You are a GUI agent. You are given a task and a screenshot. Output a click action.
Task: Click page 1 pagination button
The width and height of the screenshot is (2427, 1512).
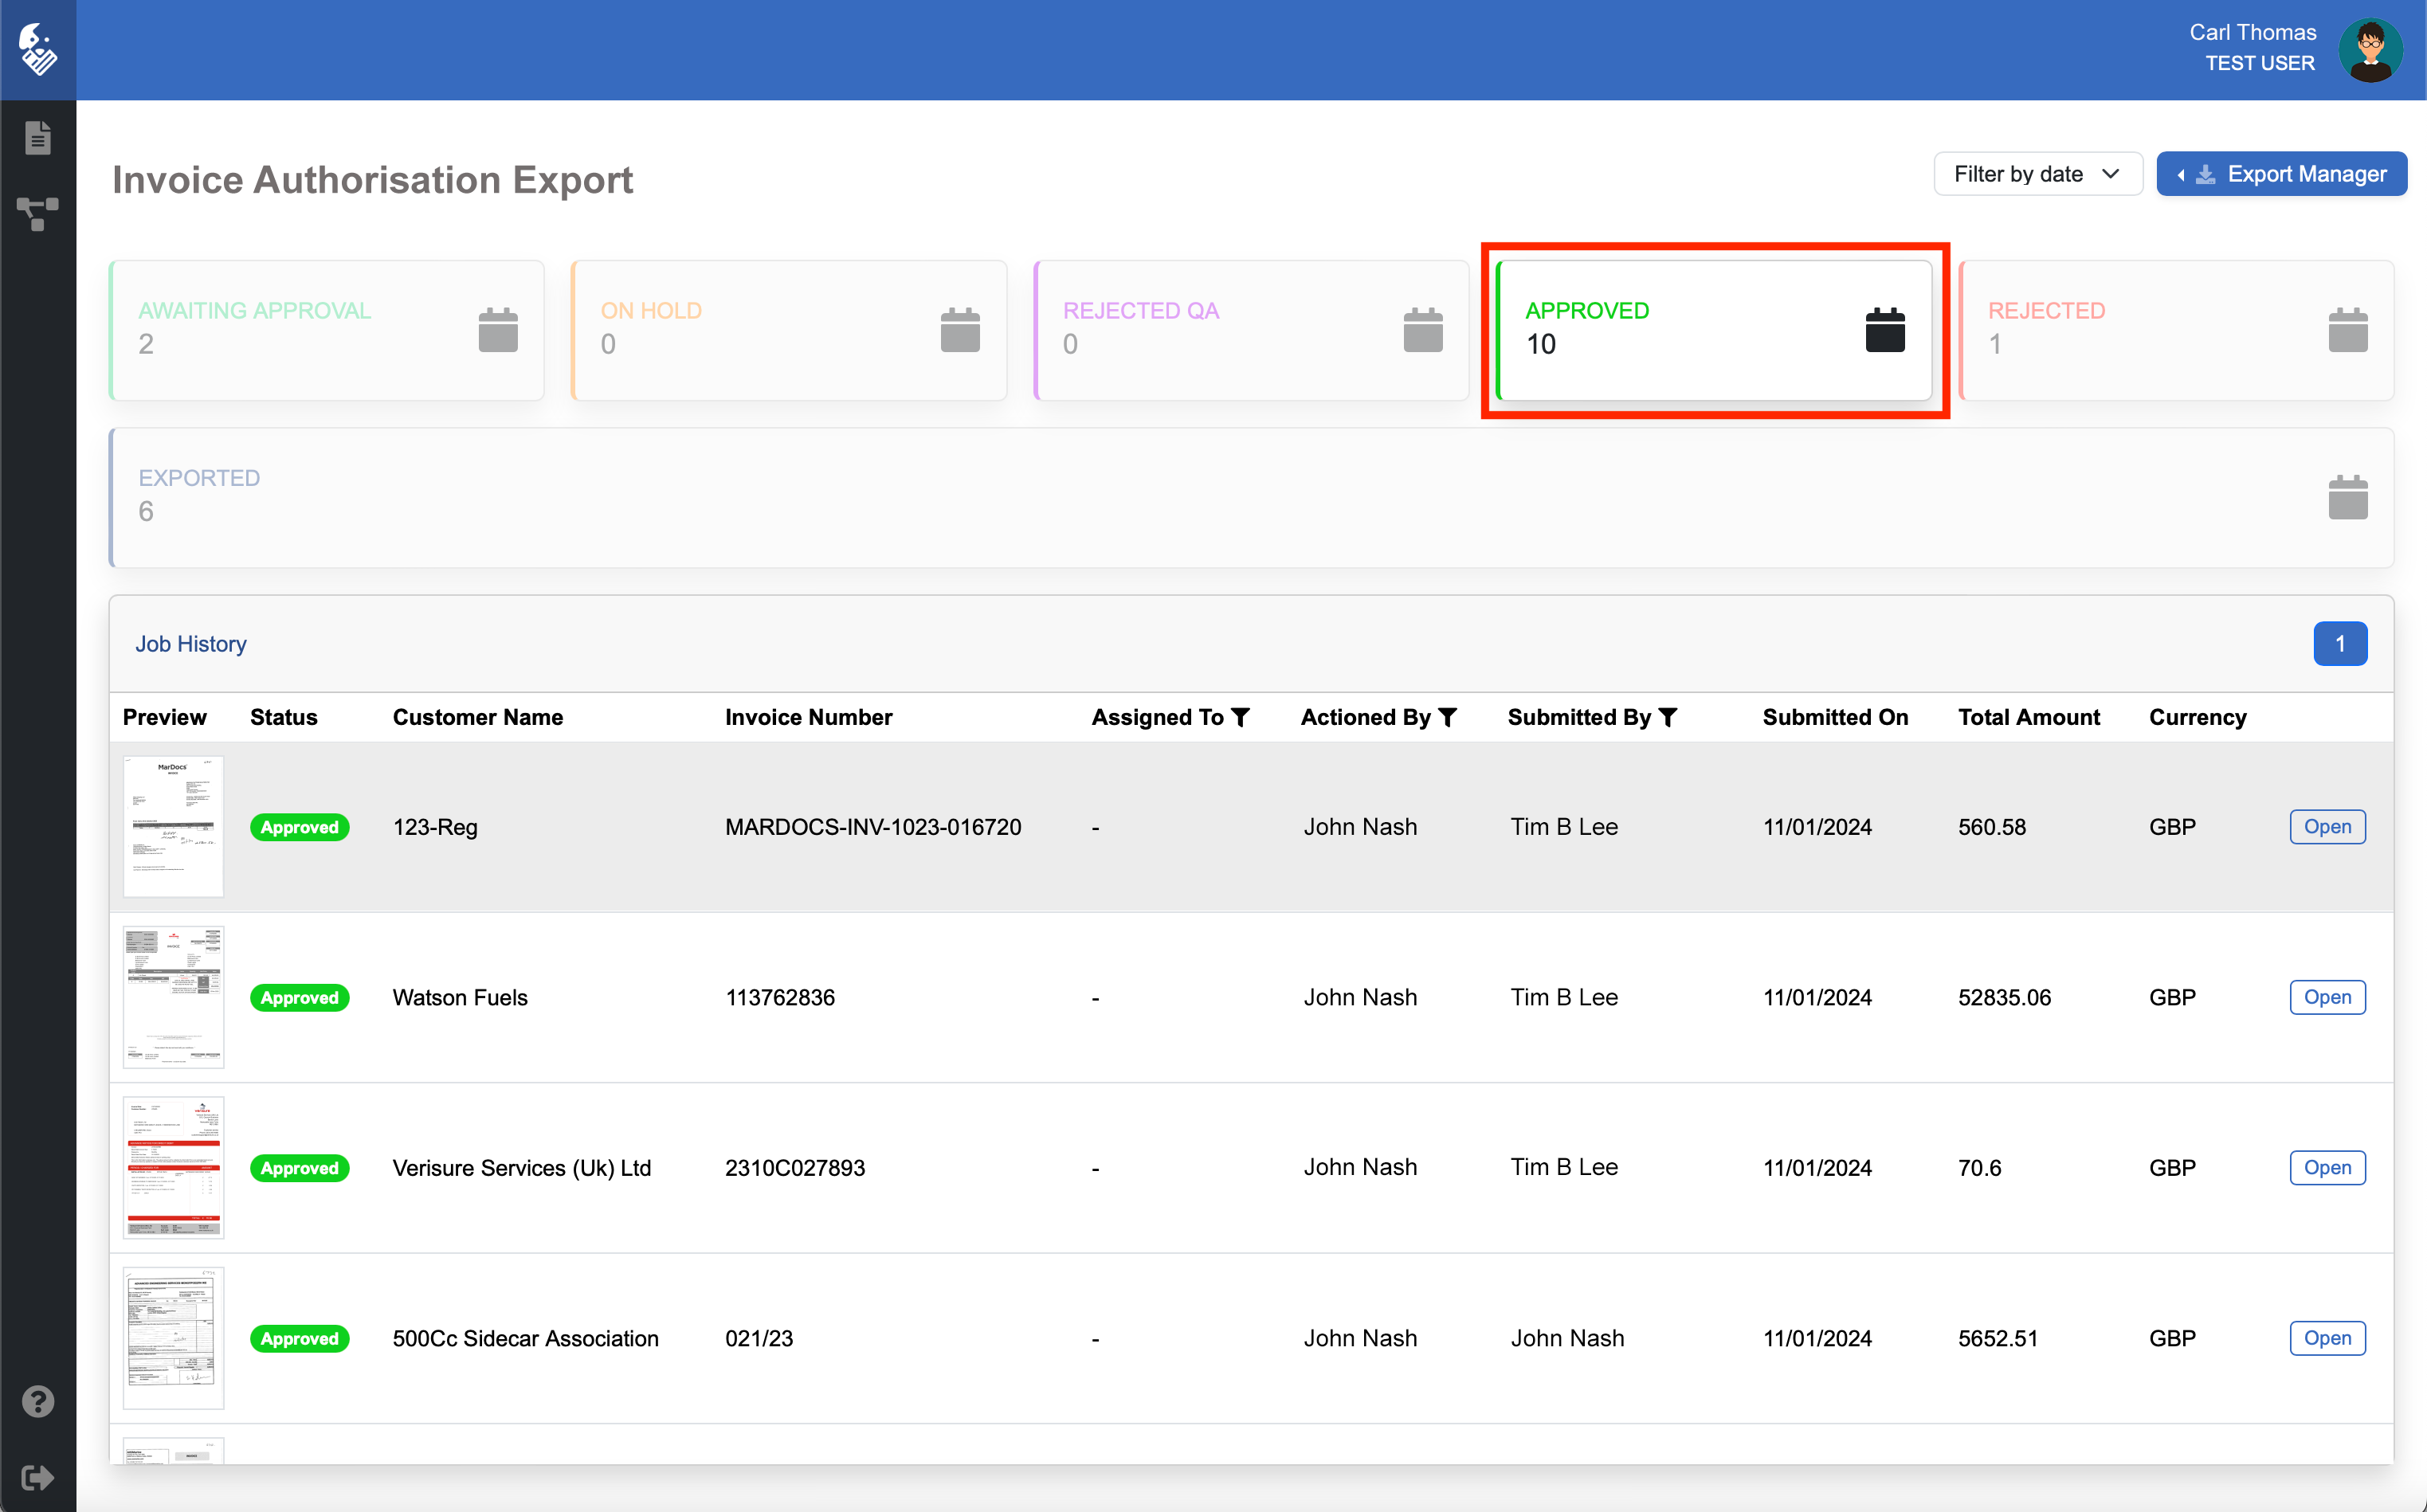coord(2339,644)
